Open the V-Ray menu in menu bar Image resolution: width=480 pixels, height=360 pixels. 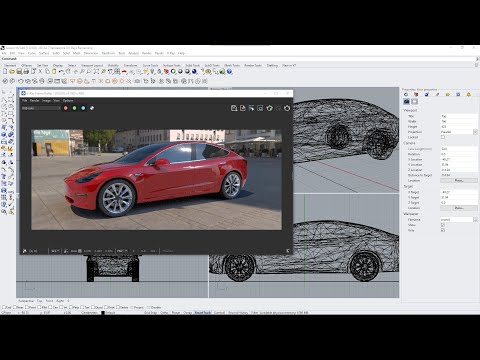[171, 53]
